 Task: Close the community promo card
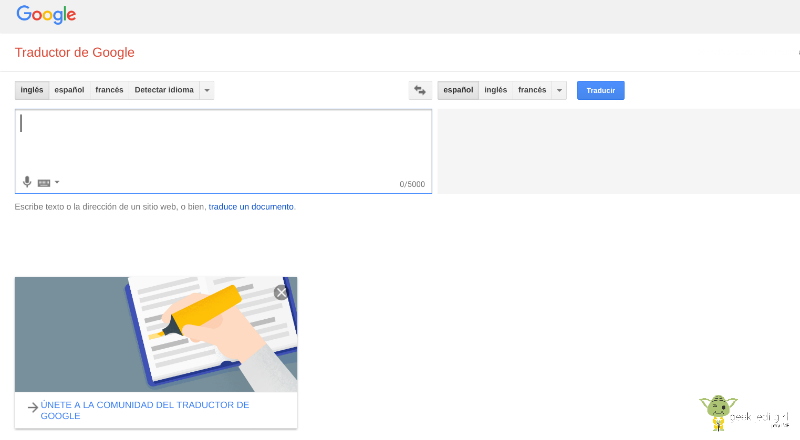click(x=281, y=292)
